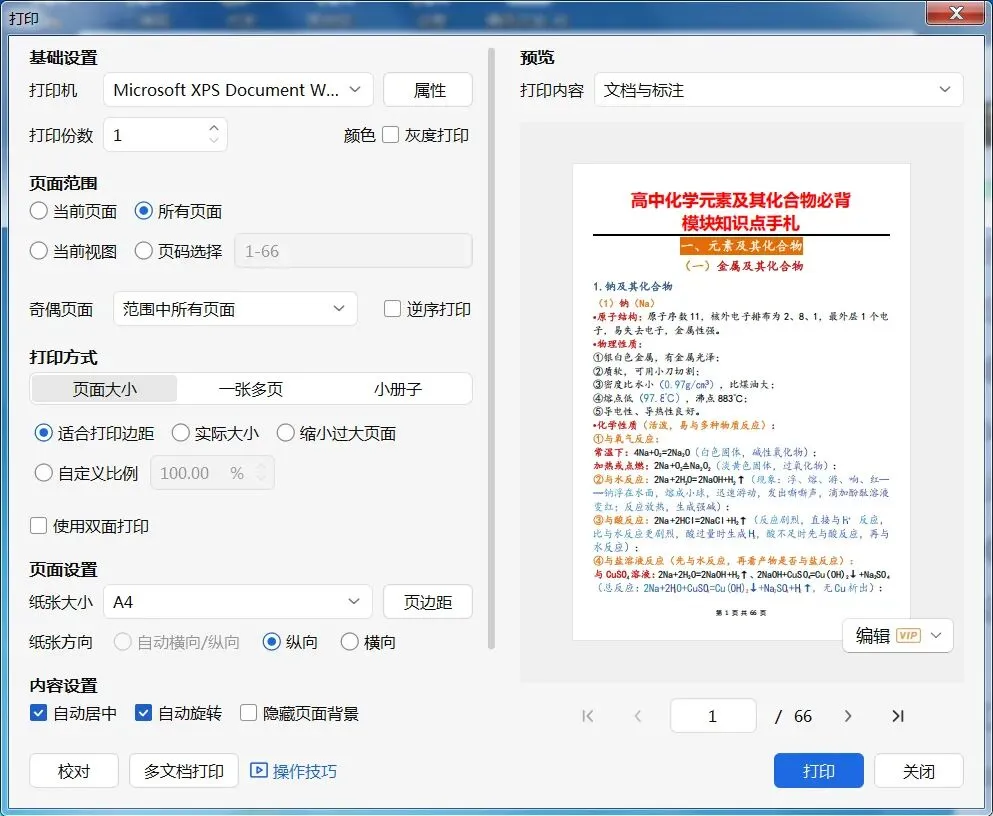Viewport: 993px width, 816px height.
Task: Switch to 小册子 tab
Action: [x=397, y=389]
